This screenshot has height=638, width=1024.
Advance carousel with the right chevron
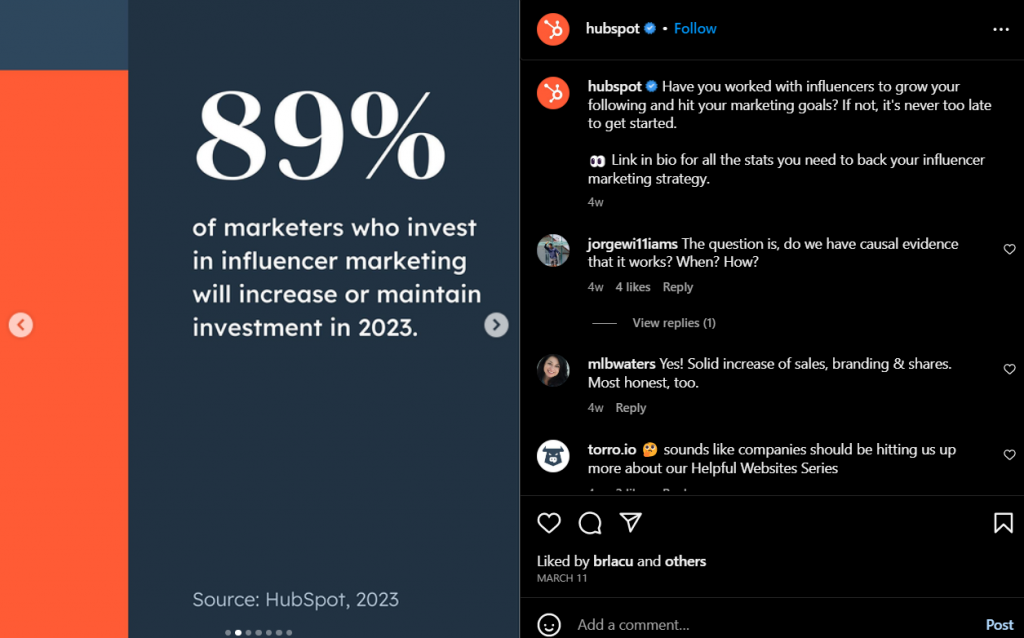point(496,325)
